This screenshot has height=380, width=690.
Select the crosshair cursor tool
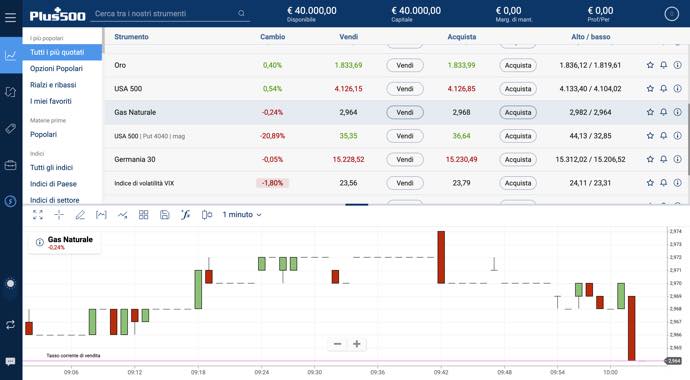[x=59, y=215]
